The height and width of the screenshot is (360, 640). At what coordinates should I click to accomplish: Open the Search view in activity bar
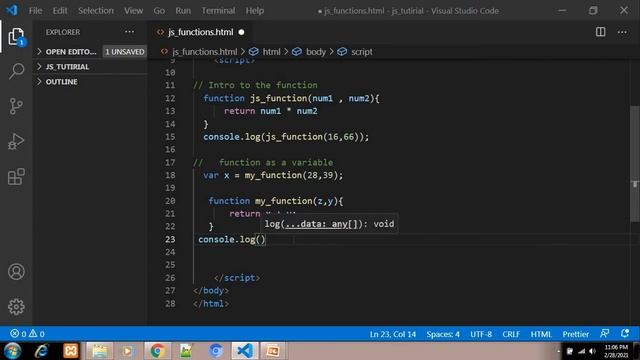pyautogui.click(x=16, y=71)
